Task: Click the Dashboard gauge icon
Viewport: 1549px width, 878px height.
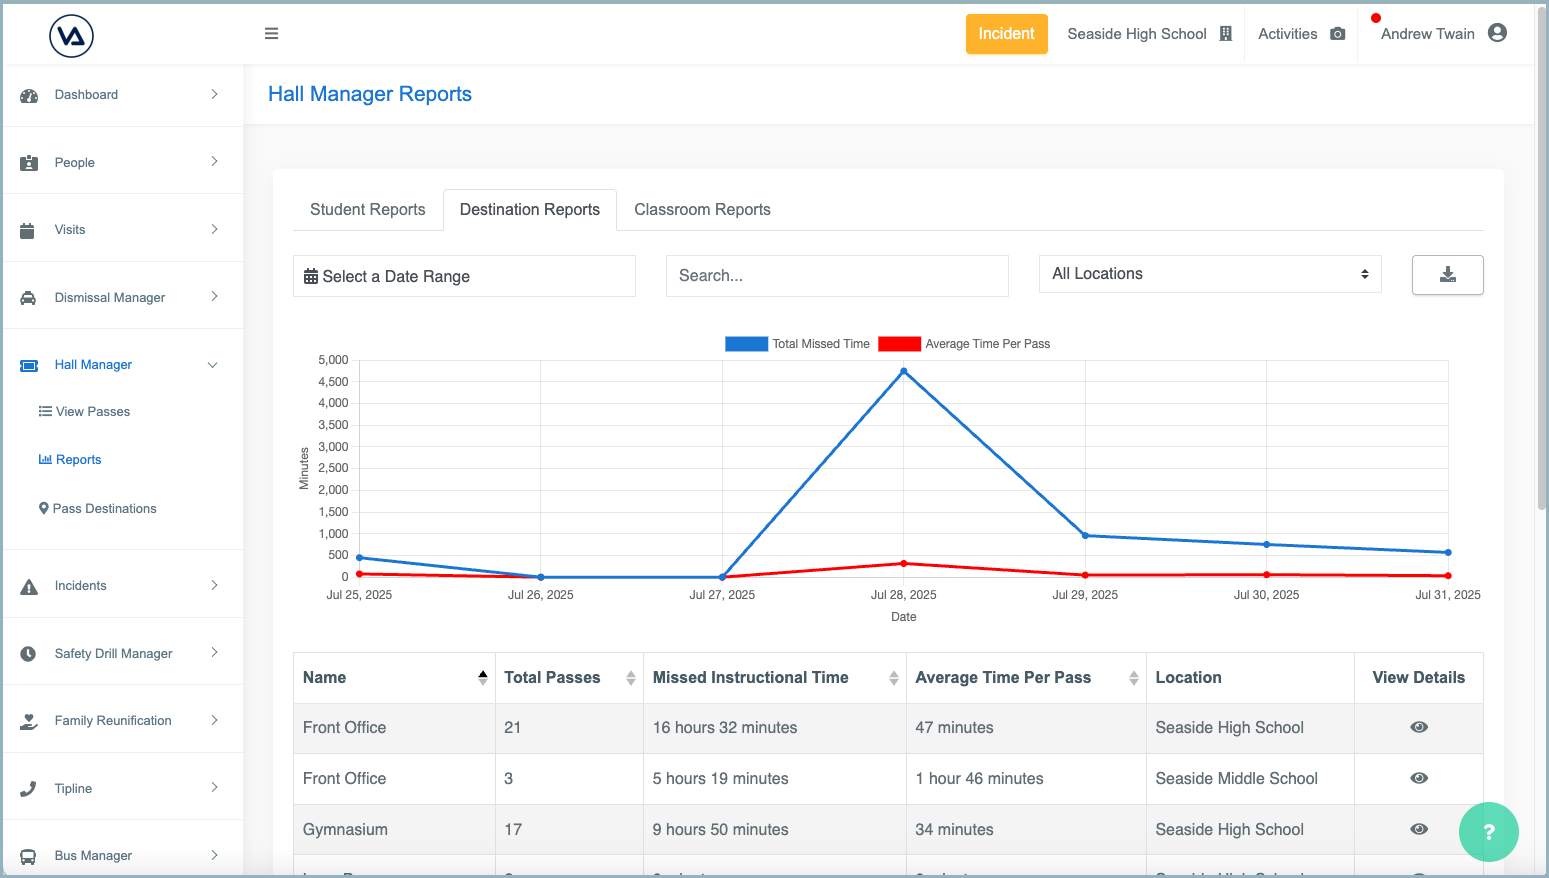Action: coord(29,96)
